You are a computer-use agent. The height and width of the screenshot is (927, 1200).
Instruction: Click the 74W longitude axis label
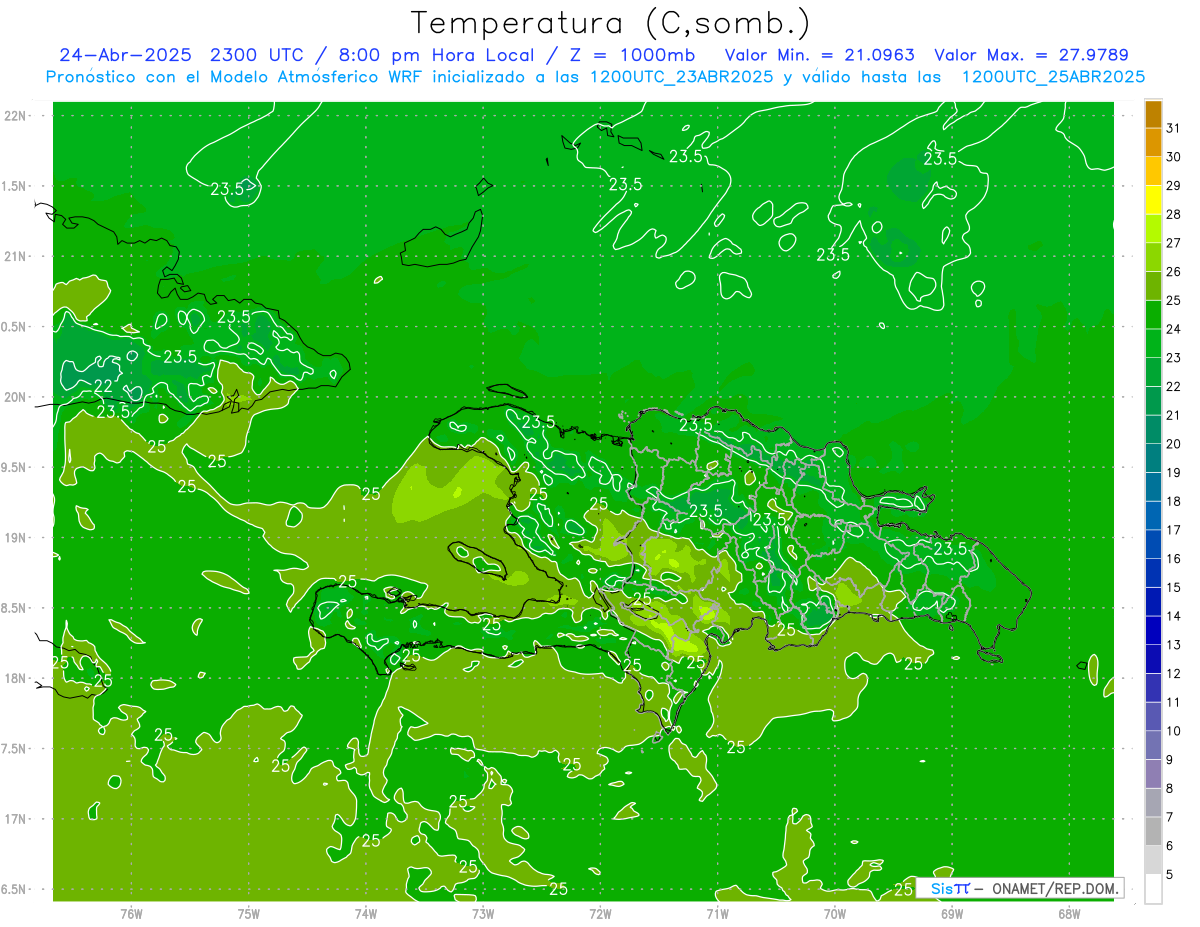(366, 913)
